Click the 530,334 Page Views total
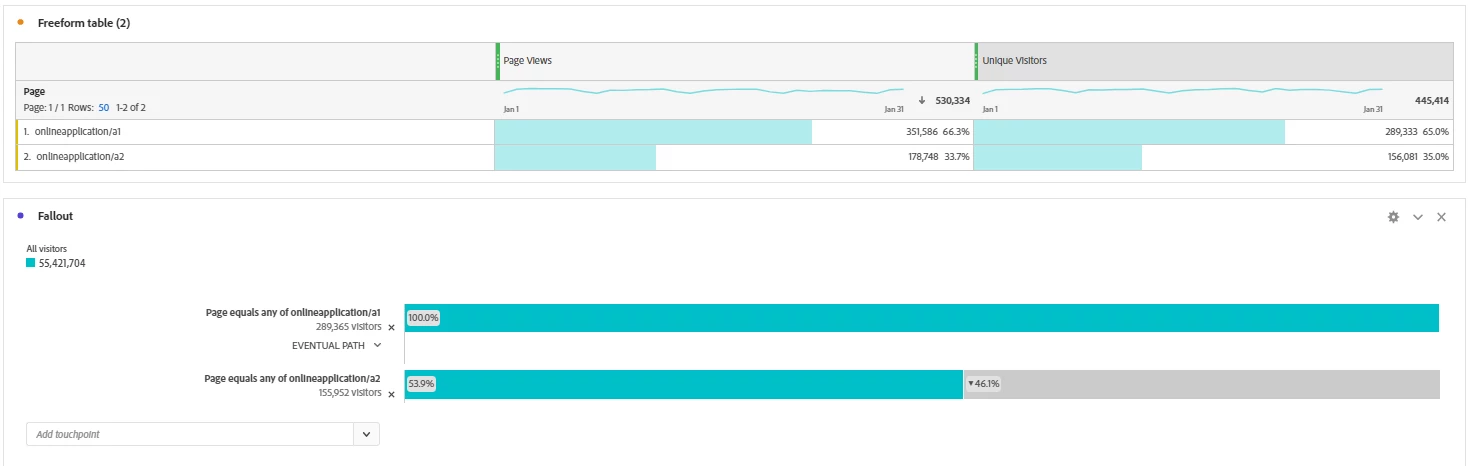 click(x=952, y=100)
